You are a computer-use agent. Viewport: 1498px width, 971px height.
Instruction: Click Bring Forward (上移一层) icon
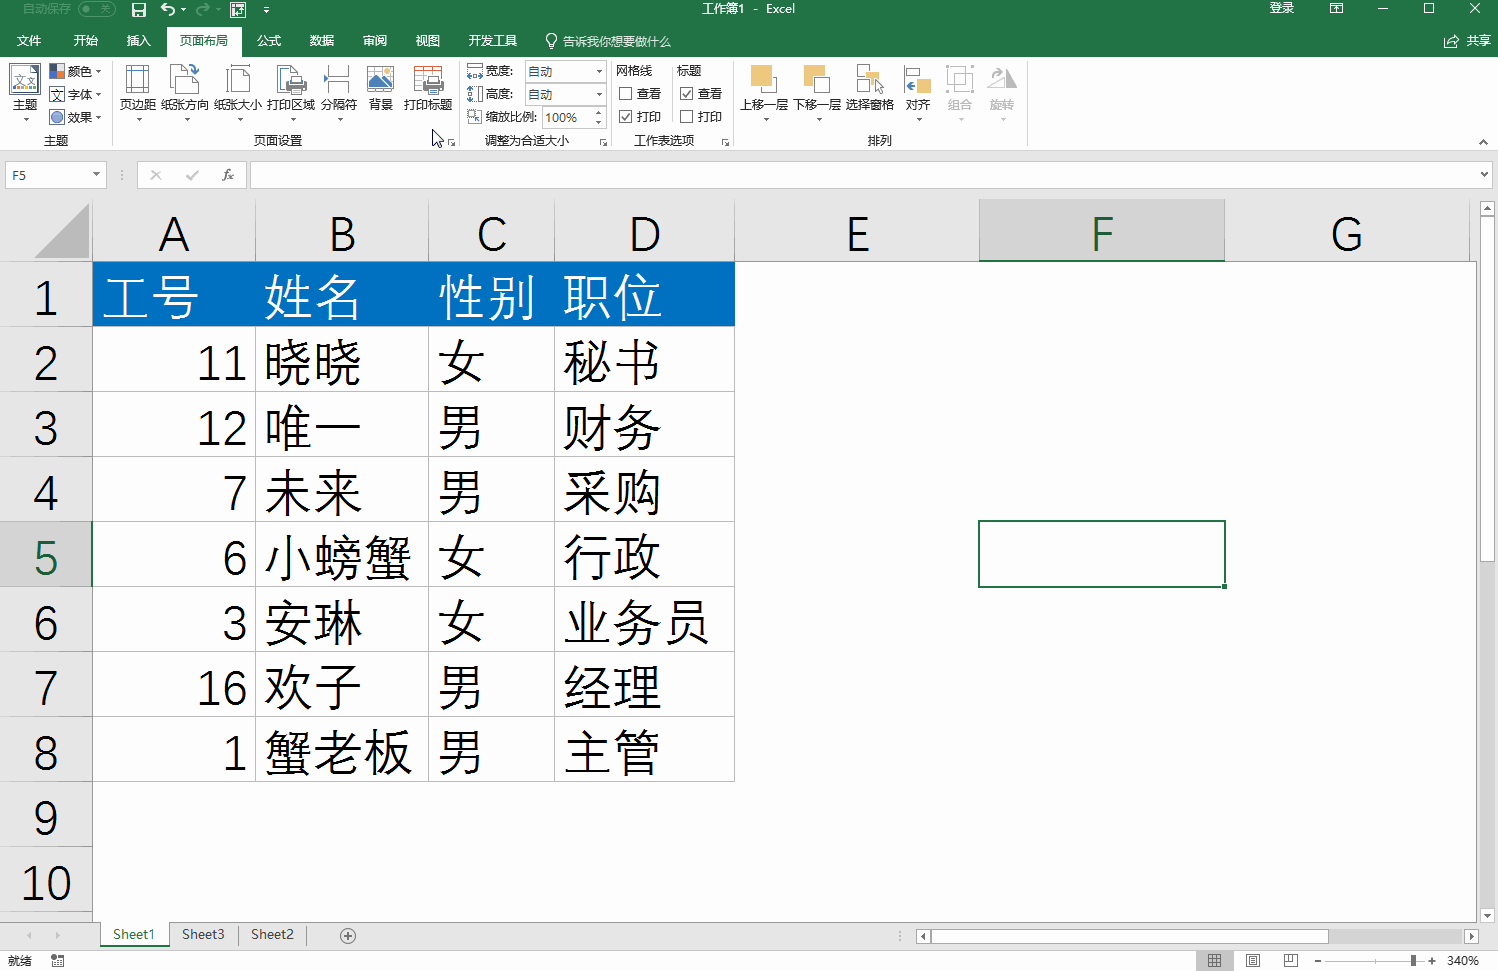(x=764, y=92)
